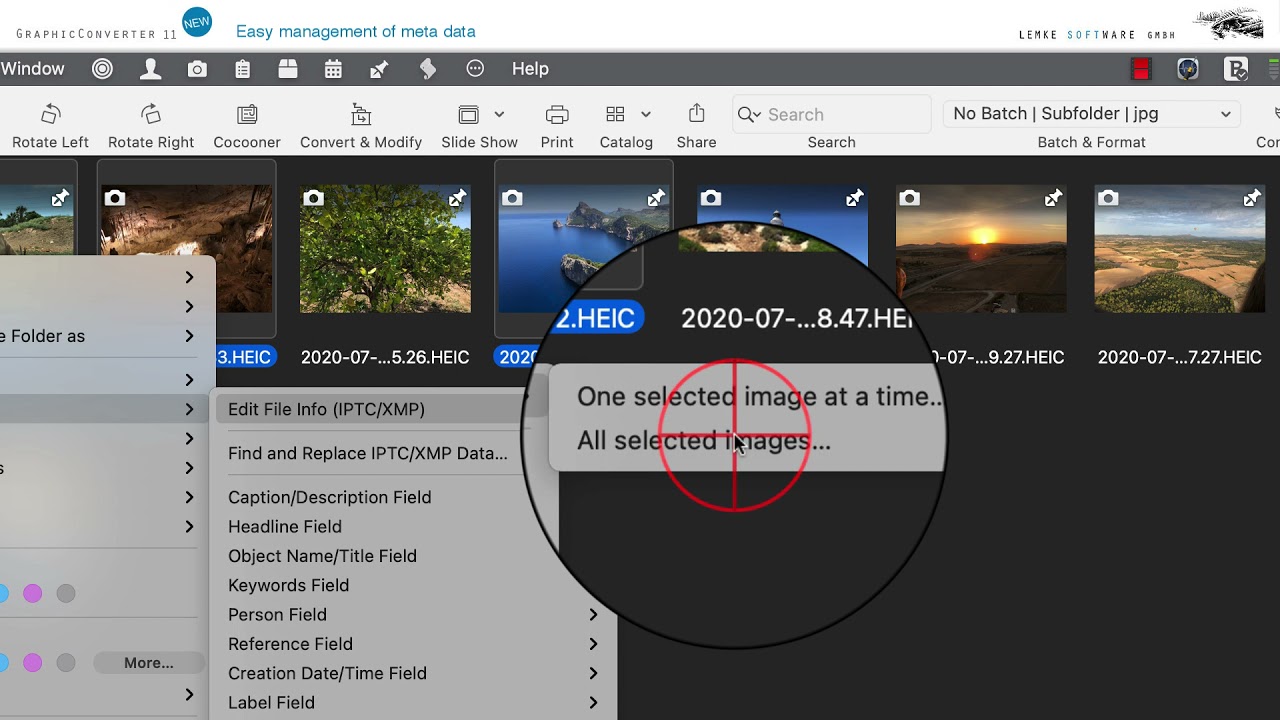This screenshot has width=1280, height=720.
Task: Click the clipboard menu bar icon
Action: pyautogui.click(x=243, y=69)
